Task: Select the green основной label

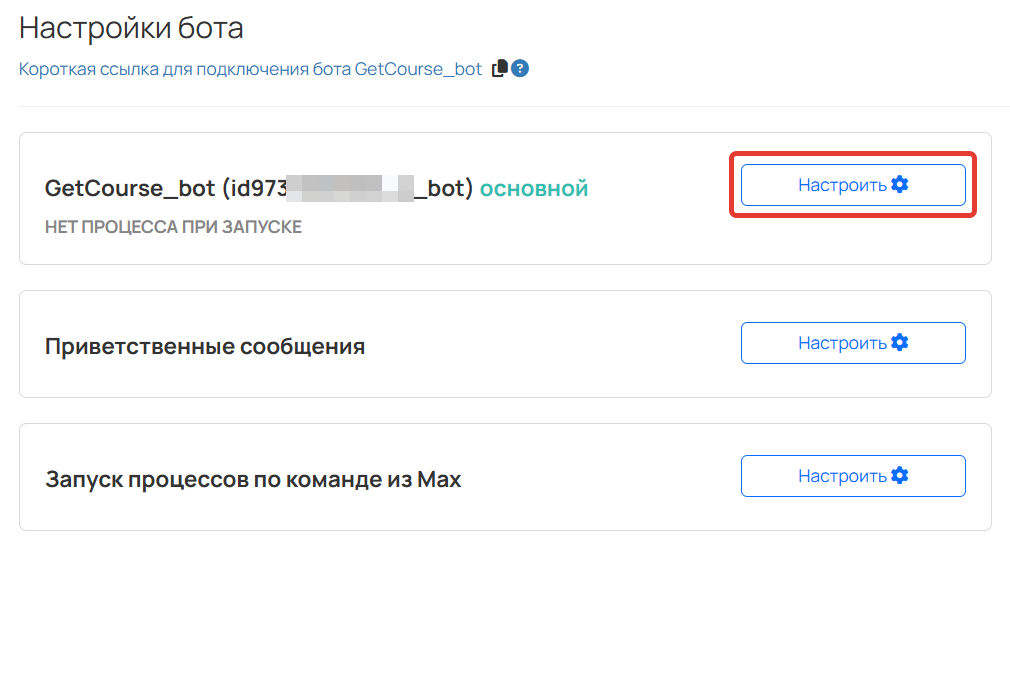Action: [x=532, y=187]
